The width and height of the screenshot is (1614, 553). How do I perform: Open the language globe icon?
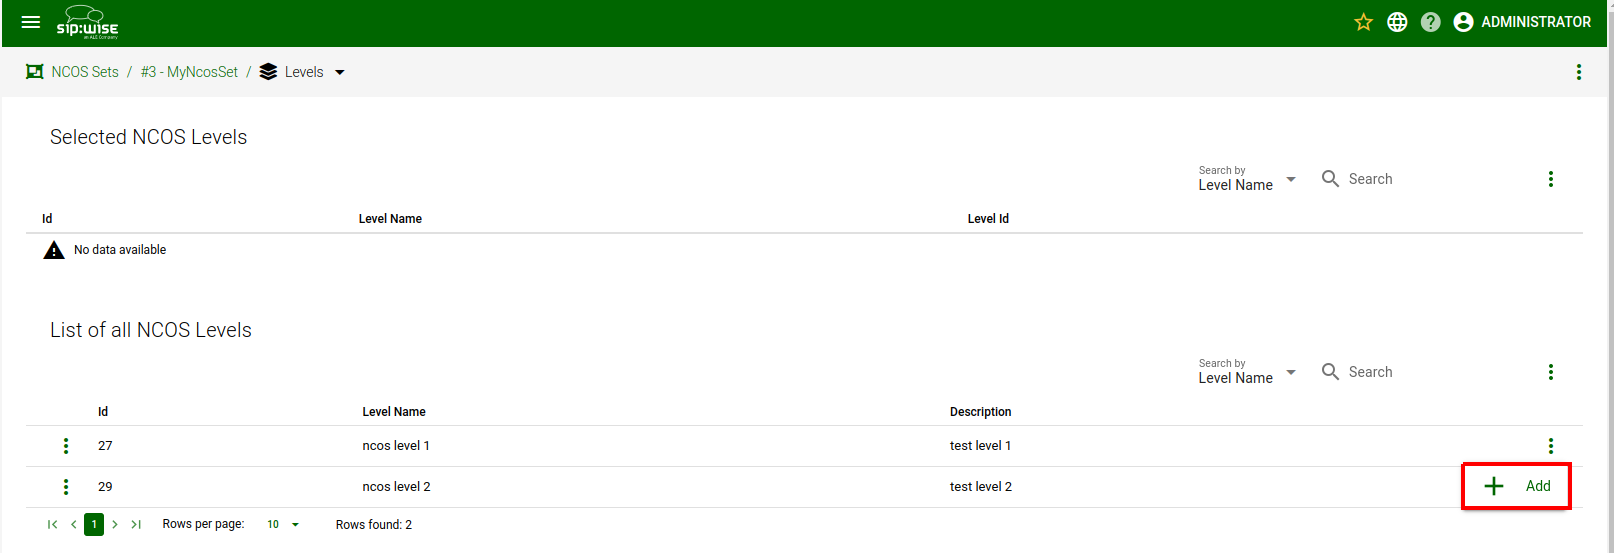coord(1397,22)
